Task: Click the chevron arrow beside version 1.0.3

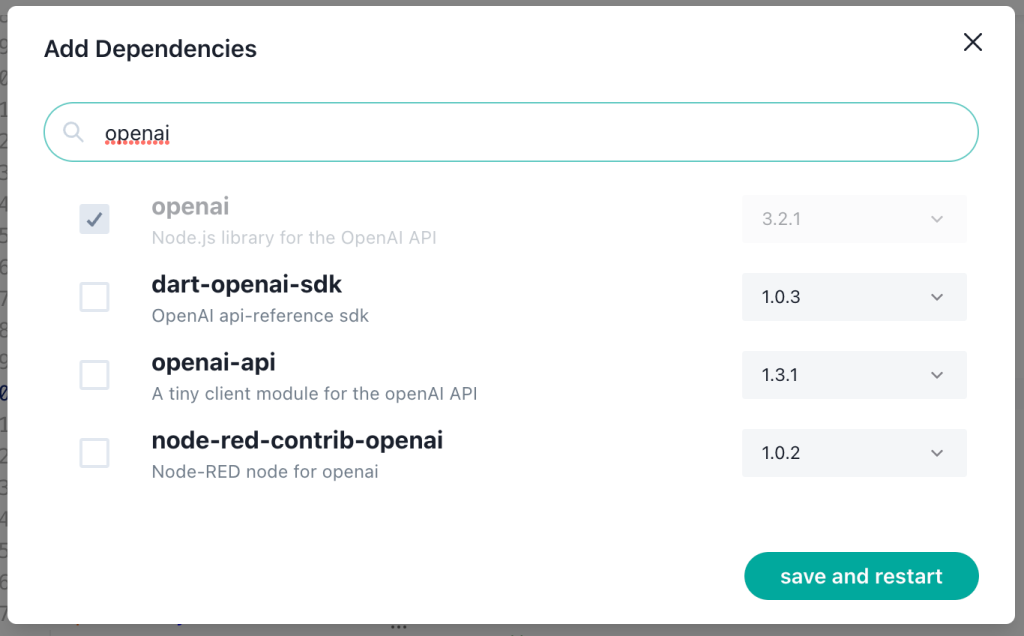Action: 937,297
